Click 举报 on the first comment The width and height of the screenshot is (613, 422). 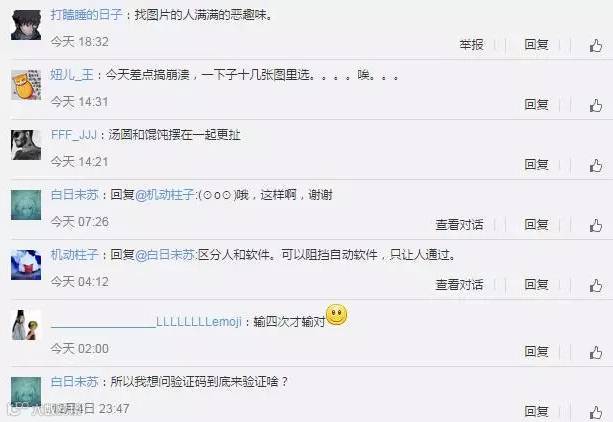coord(471,45)
